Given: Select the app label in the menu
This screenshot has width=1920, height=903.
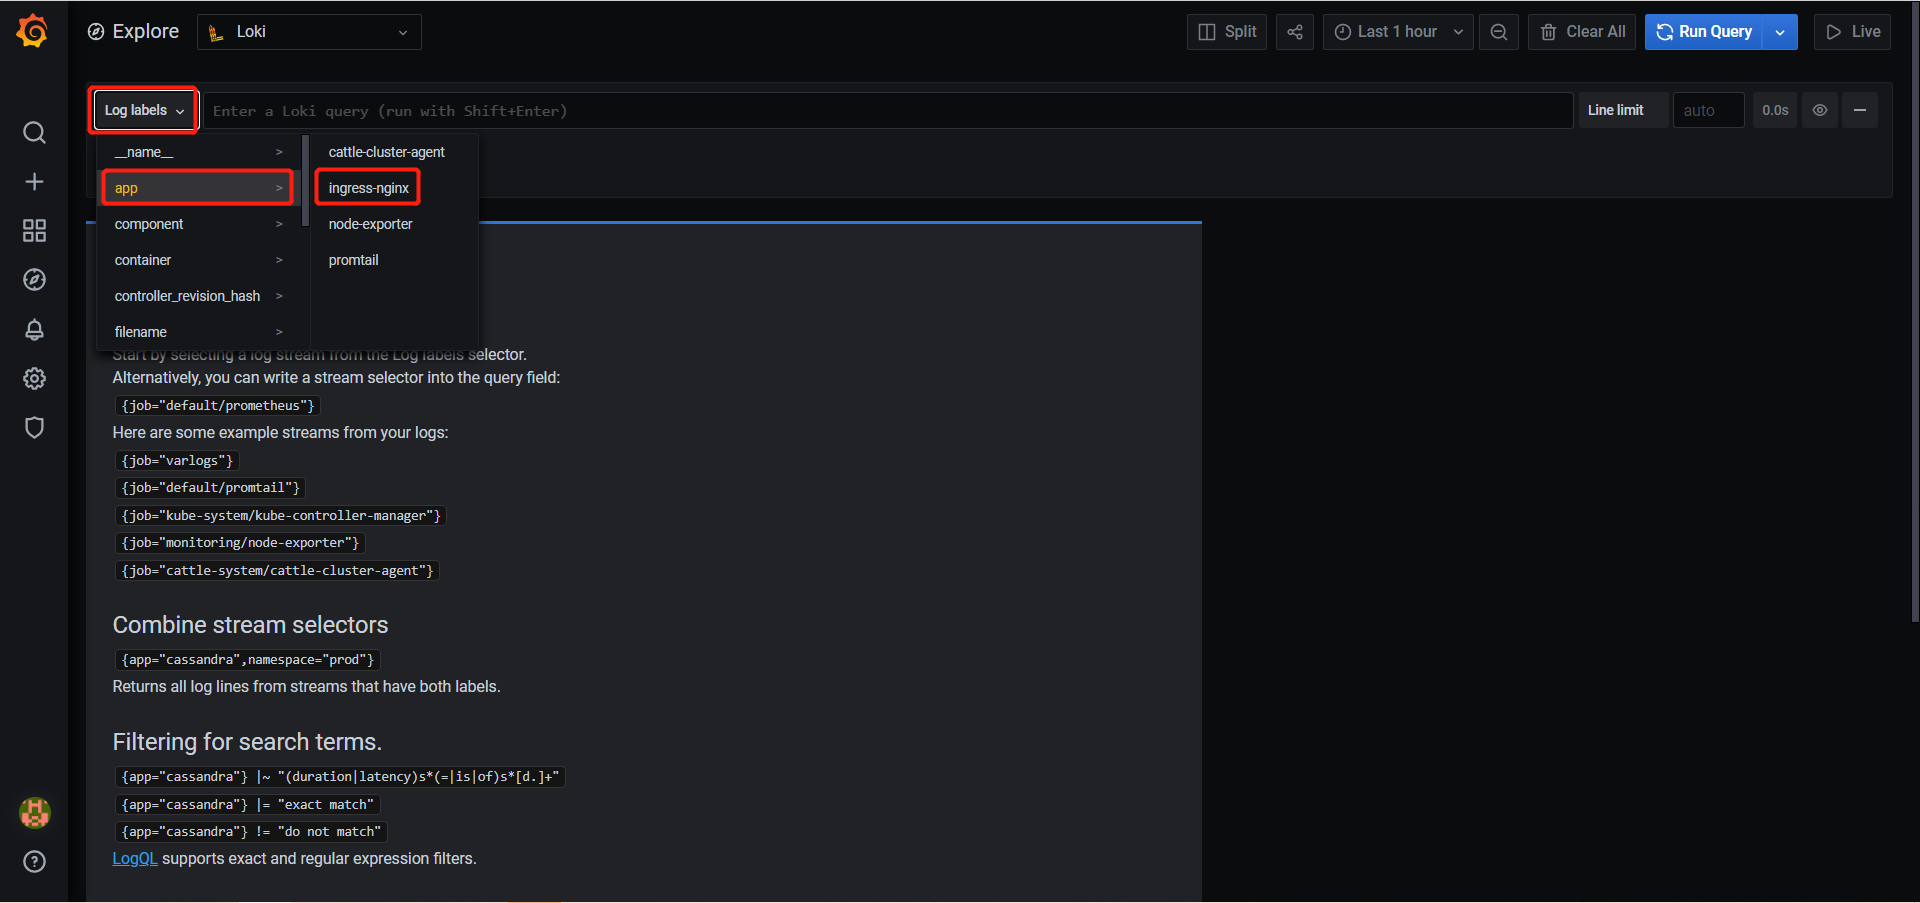Looking at the screenshot, I should (197, 188).
